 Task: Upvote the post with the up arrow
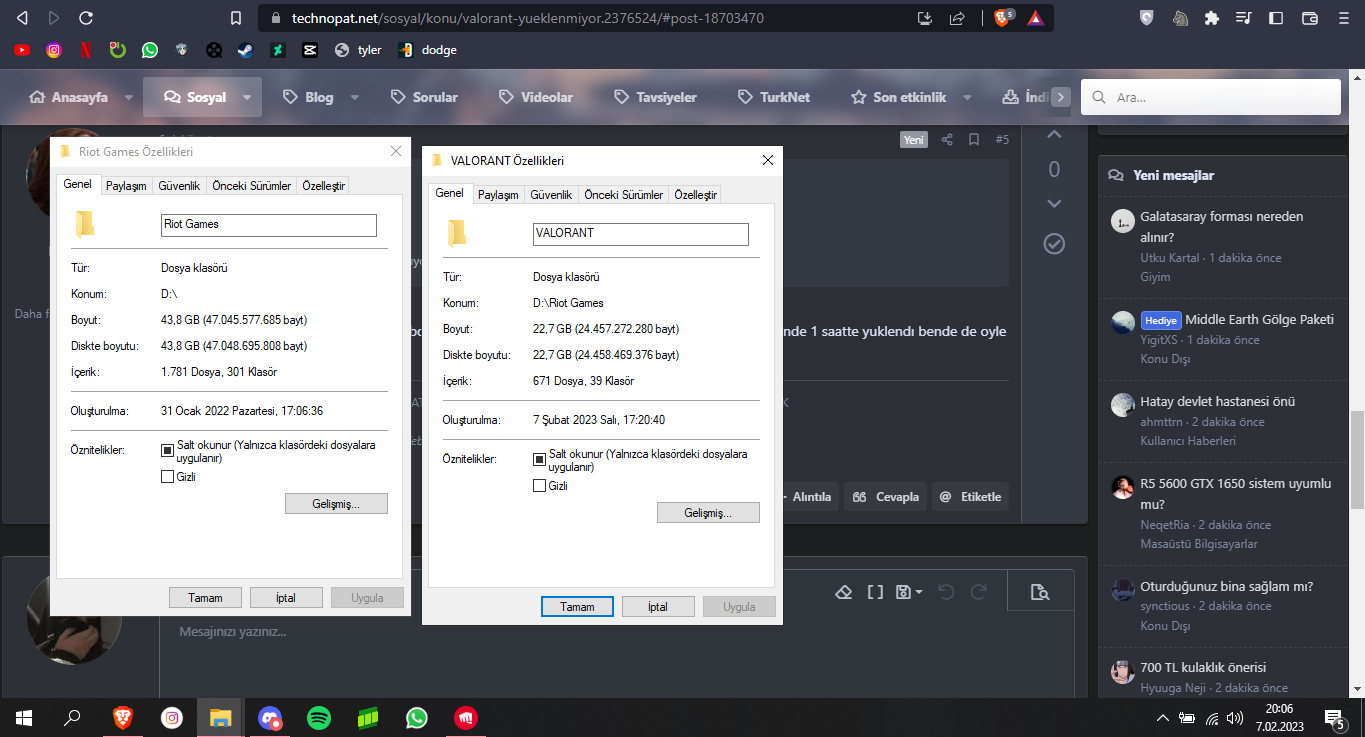coord(1054,136)
